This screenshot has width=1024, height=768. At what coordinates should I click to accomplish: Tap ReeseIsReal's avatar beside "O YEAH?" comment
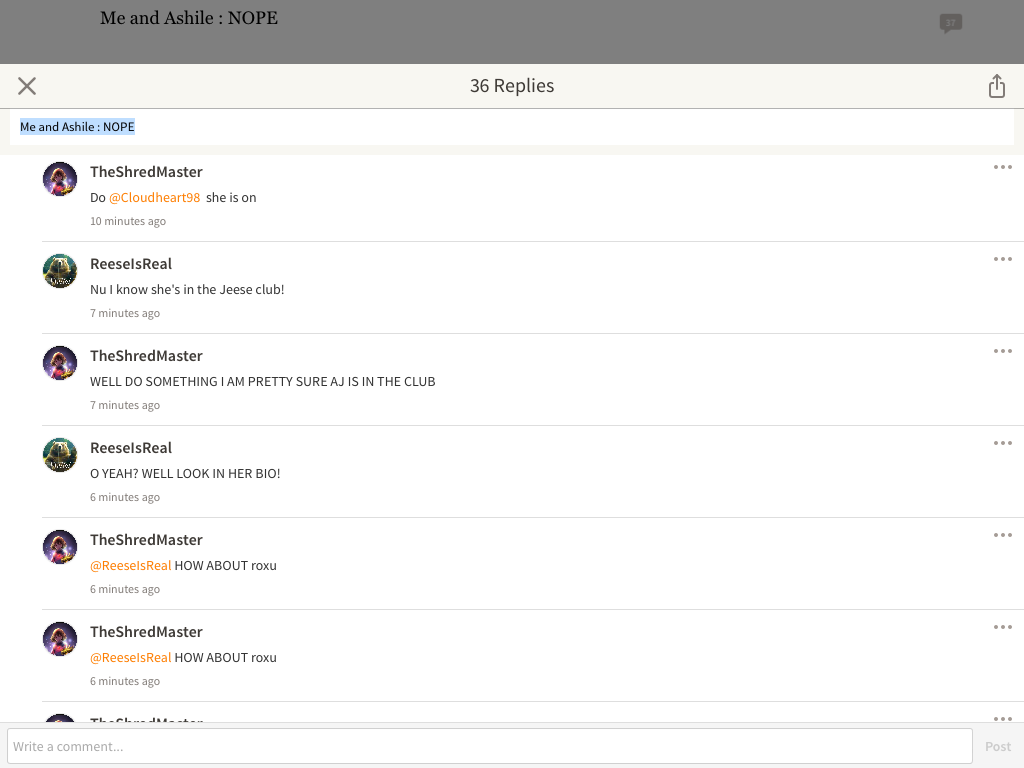(x=60, y=455)
